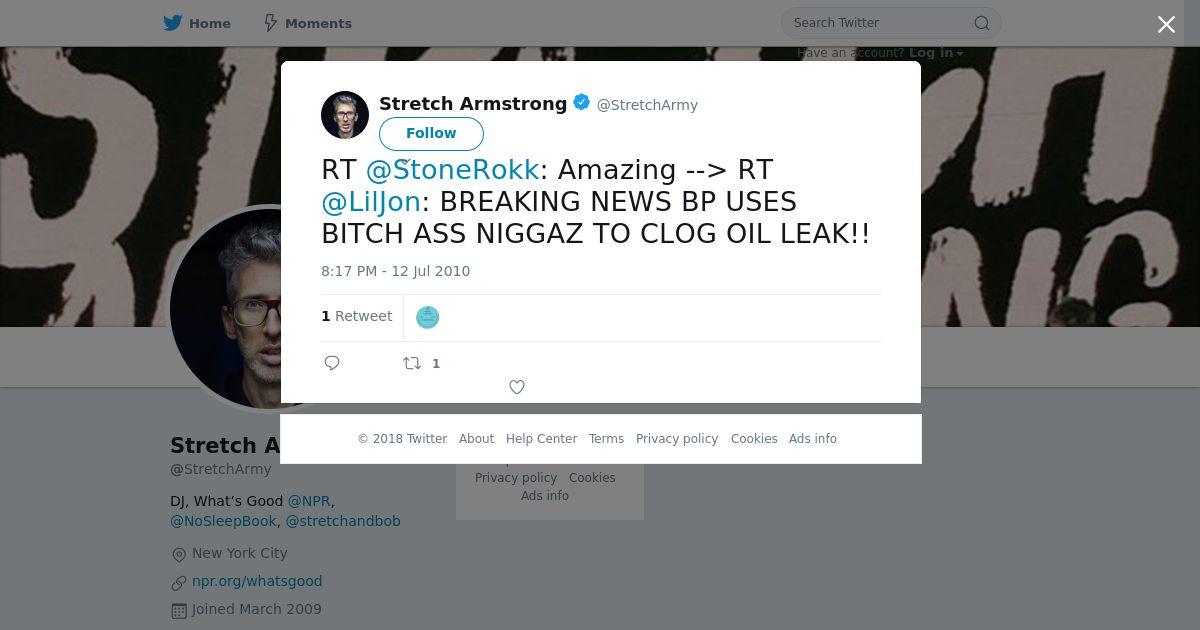
Task: Open the retweeter's teal avatar
Action: coord(427,317)
